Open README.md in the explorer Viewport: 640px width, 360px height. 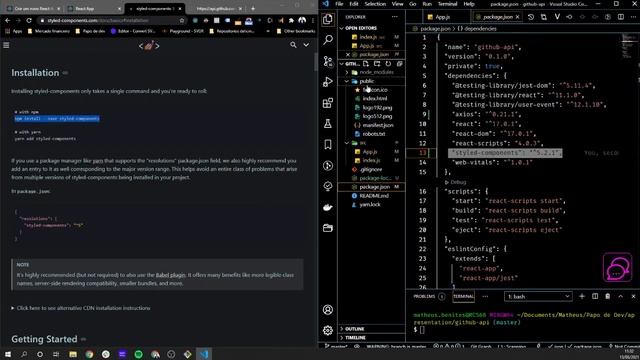(x=374, y=196)
